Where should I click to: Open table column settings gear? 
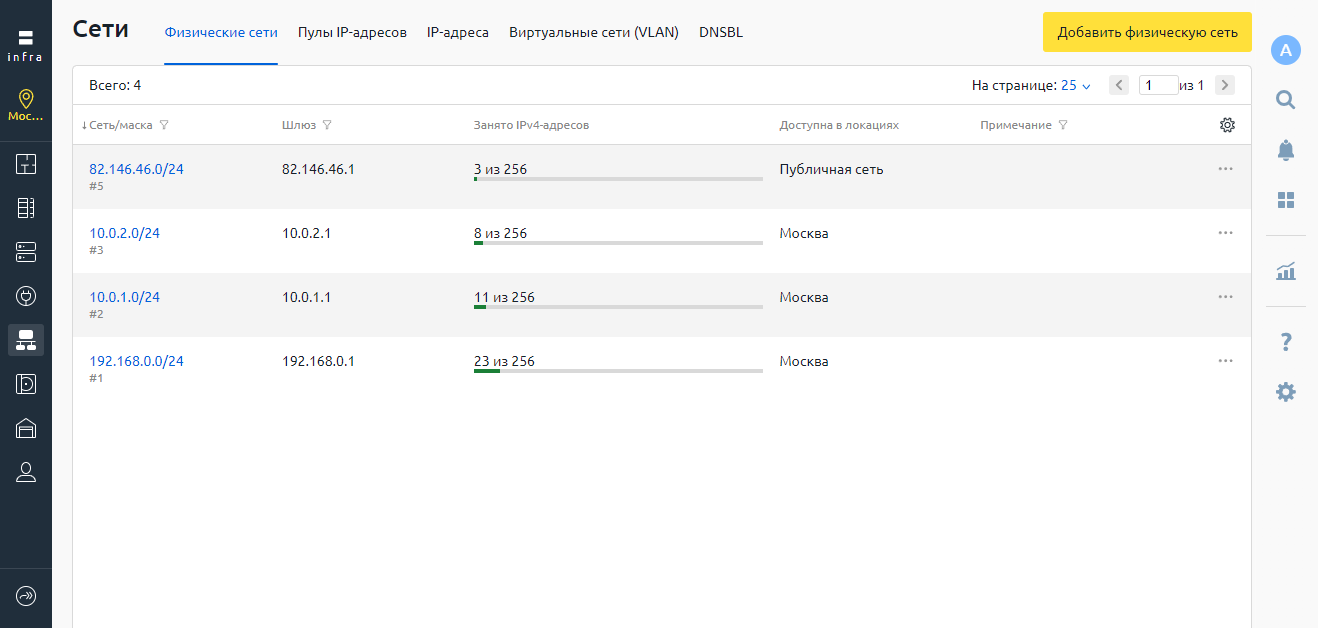tap(1227, 125)
